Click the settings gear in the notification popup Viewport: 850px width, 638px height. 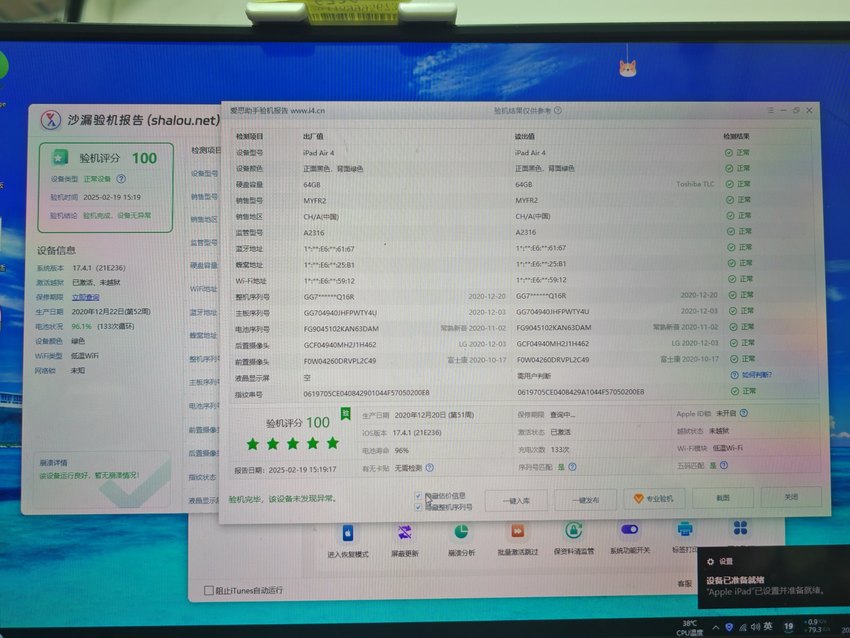710,562
